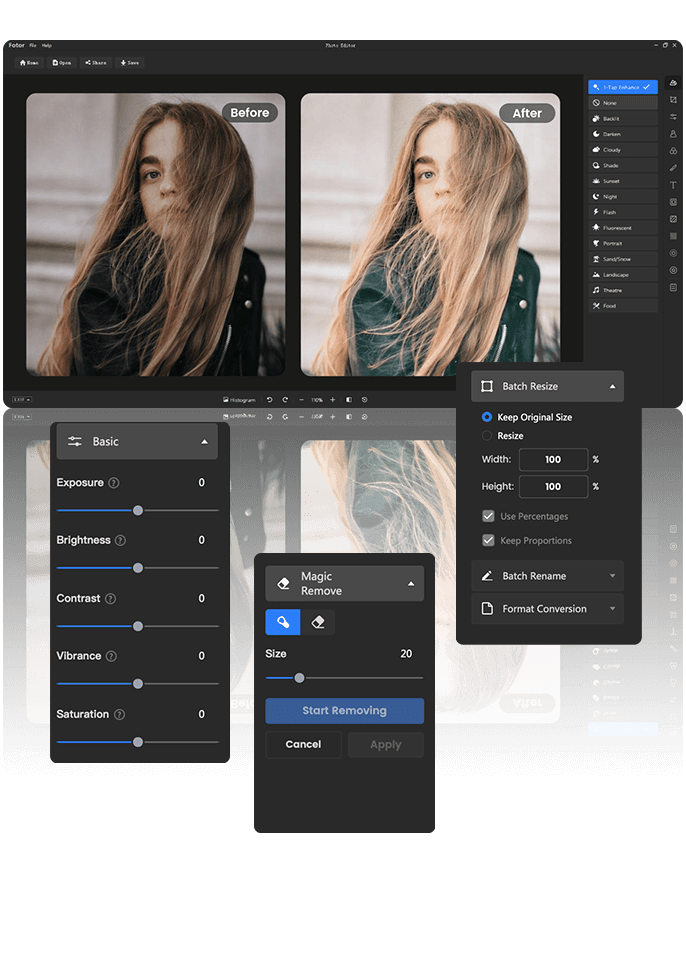
Task: Click the rotate left icon
Action: (269, 400)
